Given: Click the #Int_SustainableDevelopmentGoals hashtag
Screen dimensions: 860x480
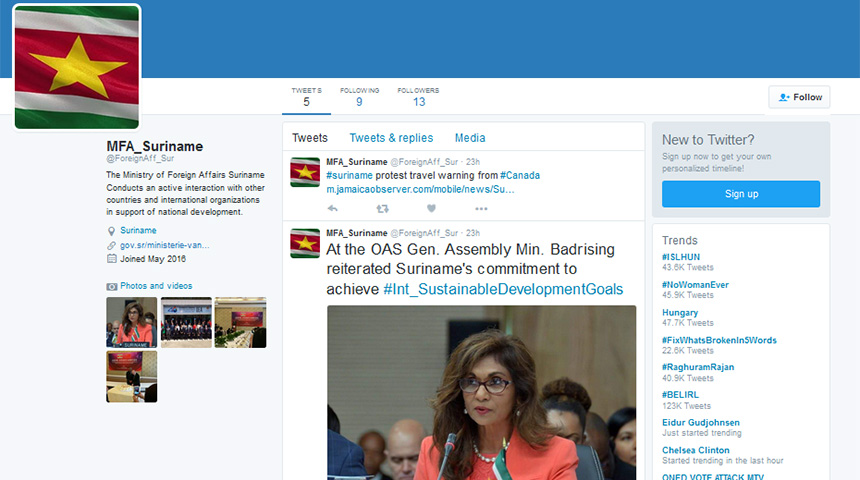Looking at the screenshot, I should coord(503,289).
